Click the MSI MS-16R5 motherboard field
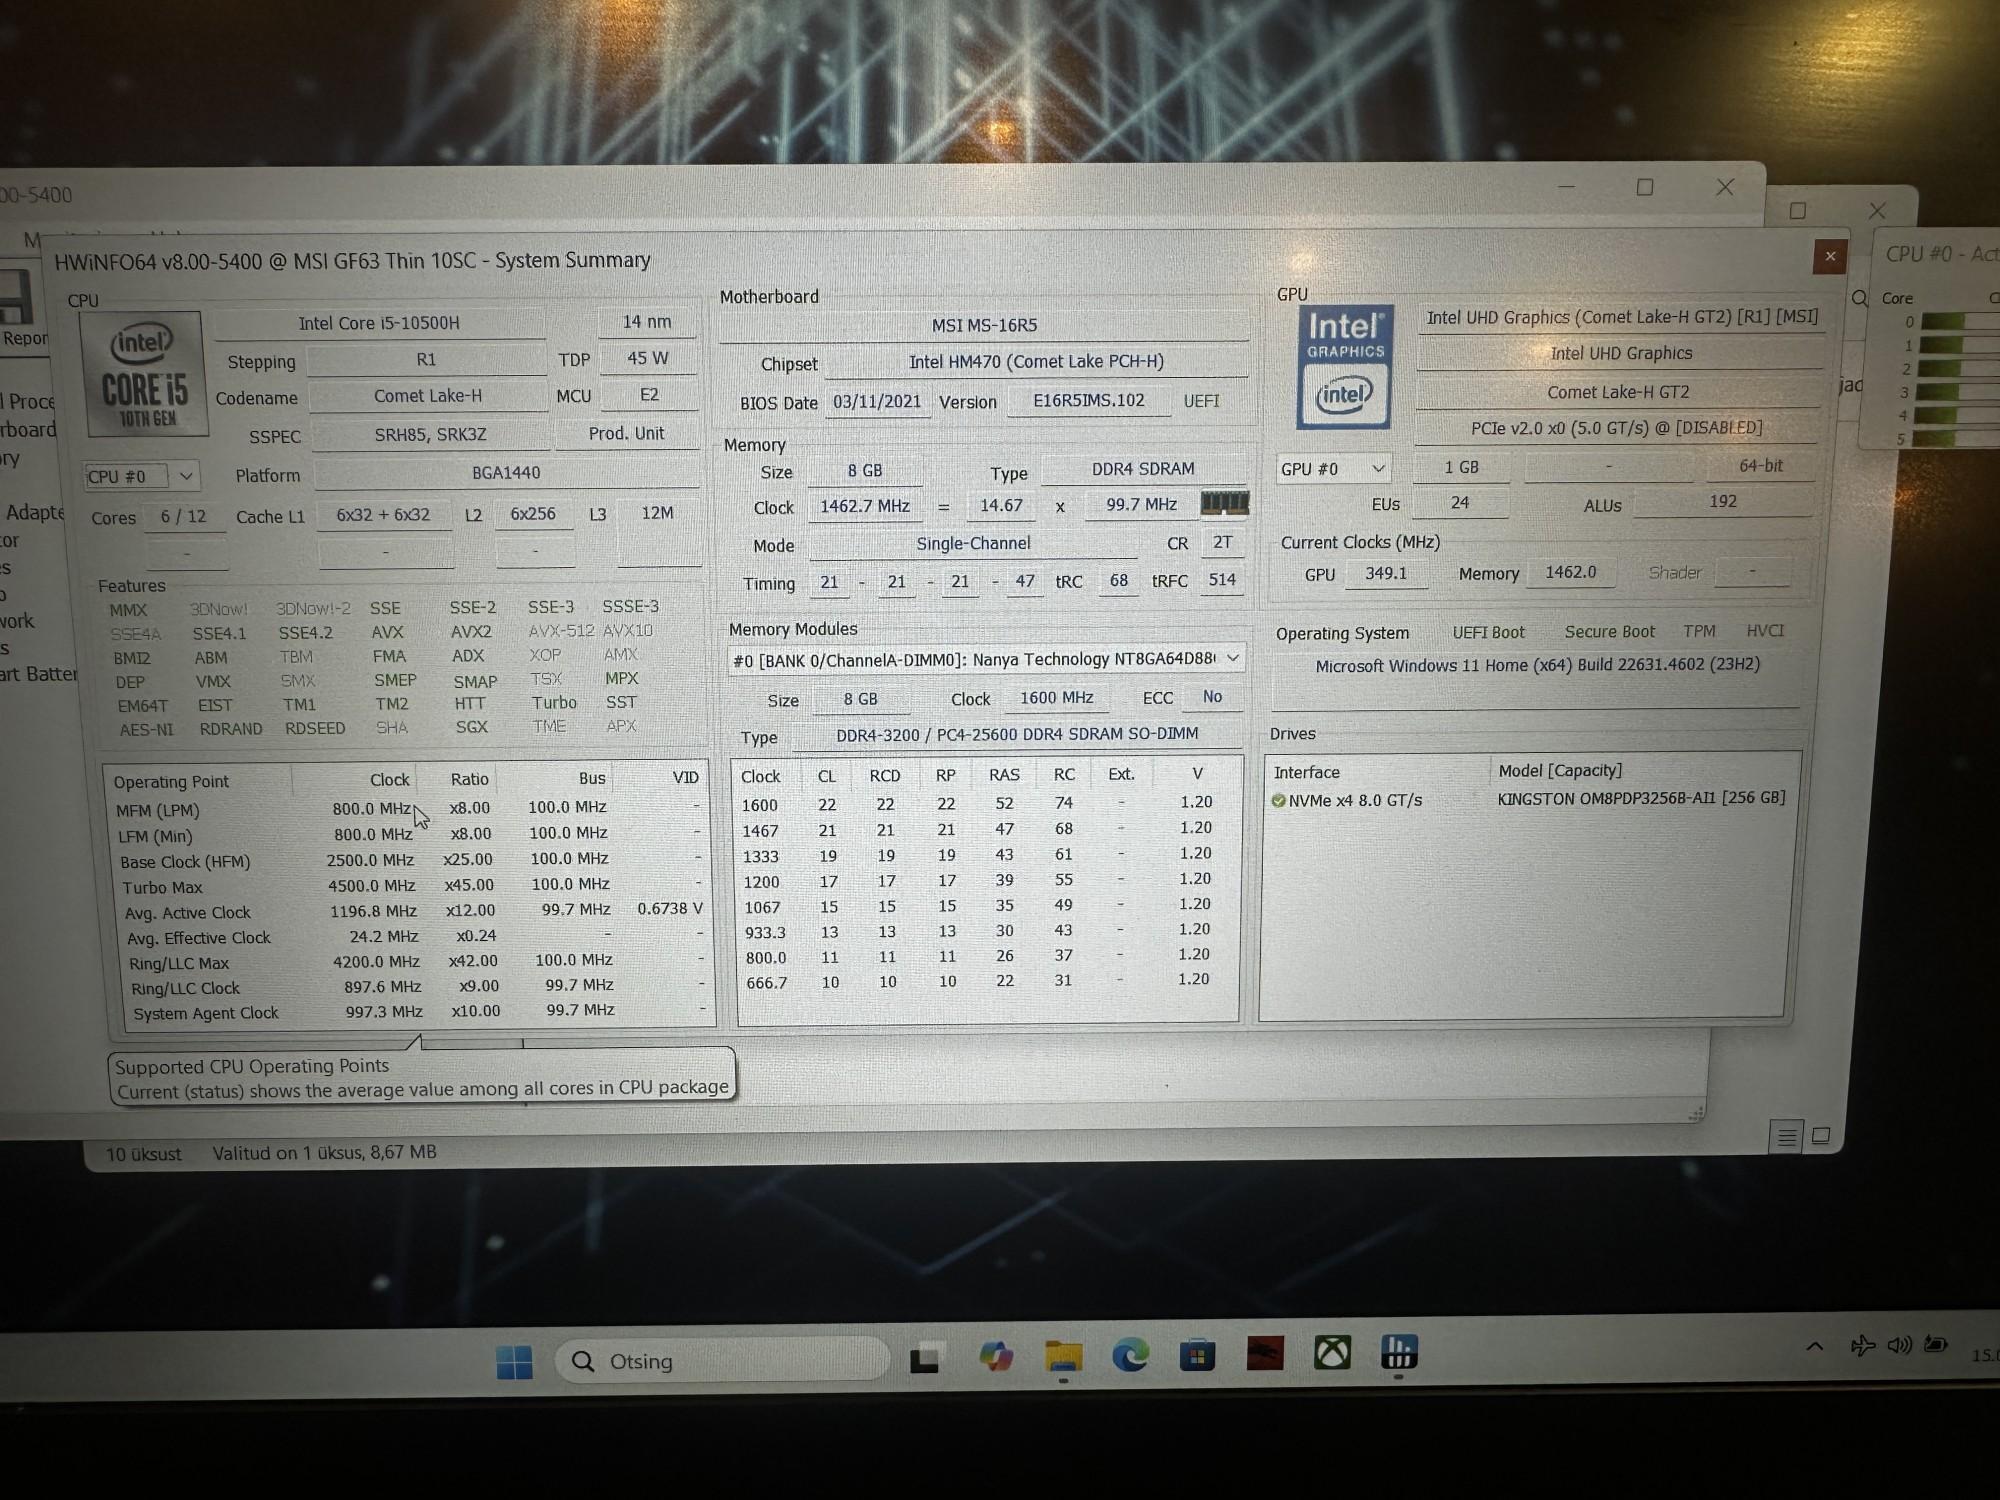The image size is (2000, 1500). pyautogui.click(x=984, y=325)
